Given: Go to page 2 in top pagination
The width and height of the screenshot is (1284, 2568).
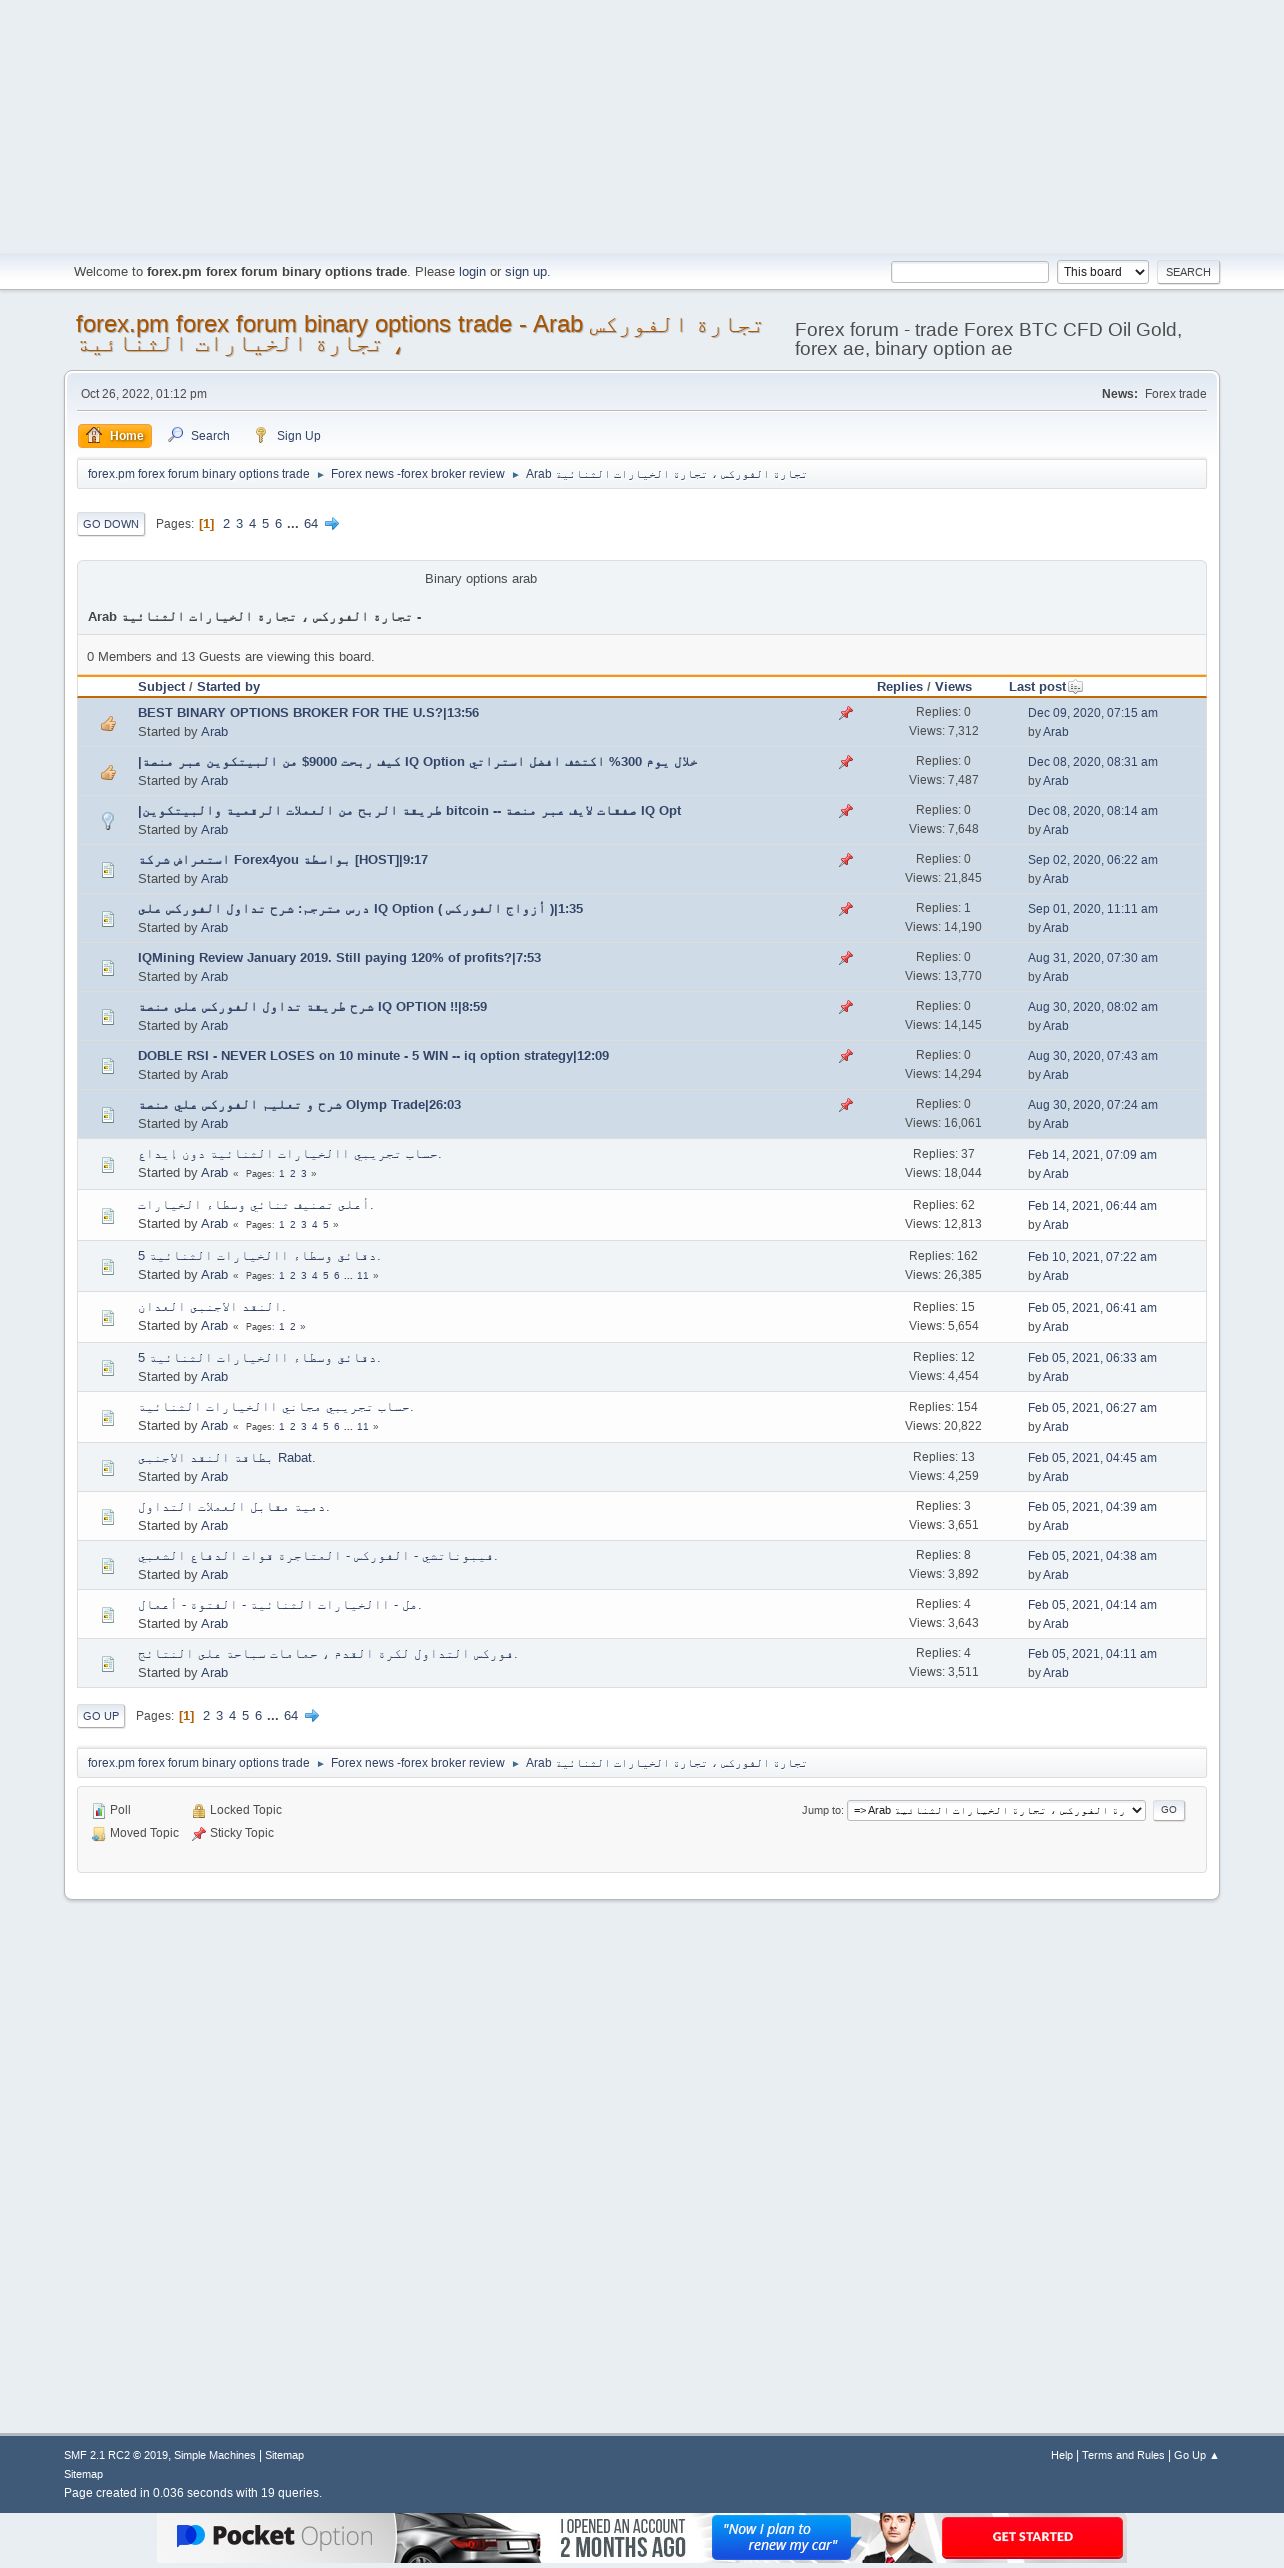Looking at the screenshot, I should (x=227, y=524).
